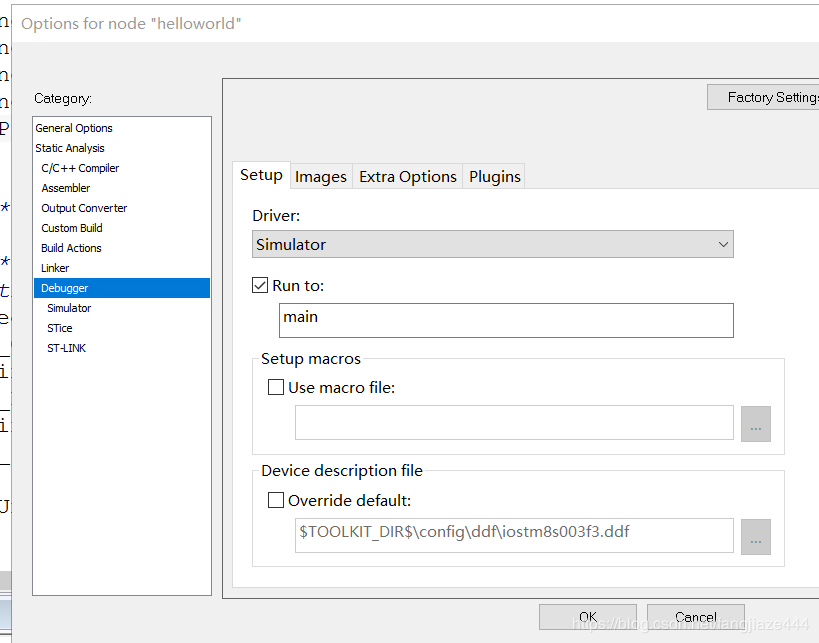
Task: Select C/C++ Compiler category
Action: [80, 168]
